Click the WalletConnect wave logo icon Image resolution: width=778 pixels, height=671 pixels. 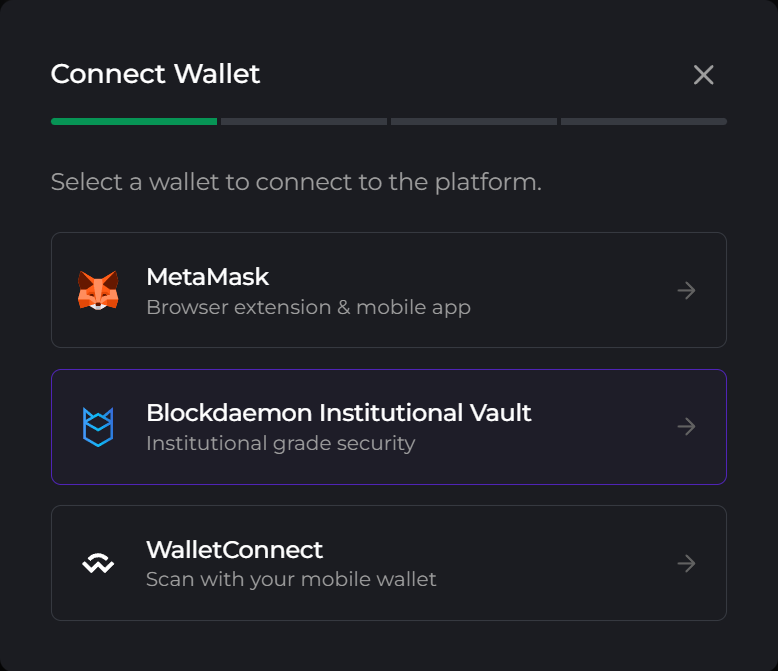98,564
